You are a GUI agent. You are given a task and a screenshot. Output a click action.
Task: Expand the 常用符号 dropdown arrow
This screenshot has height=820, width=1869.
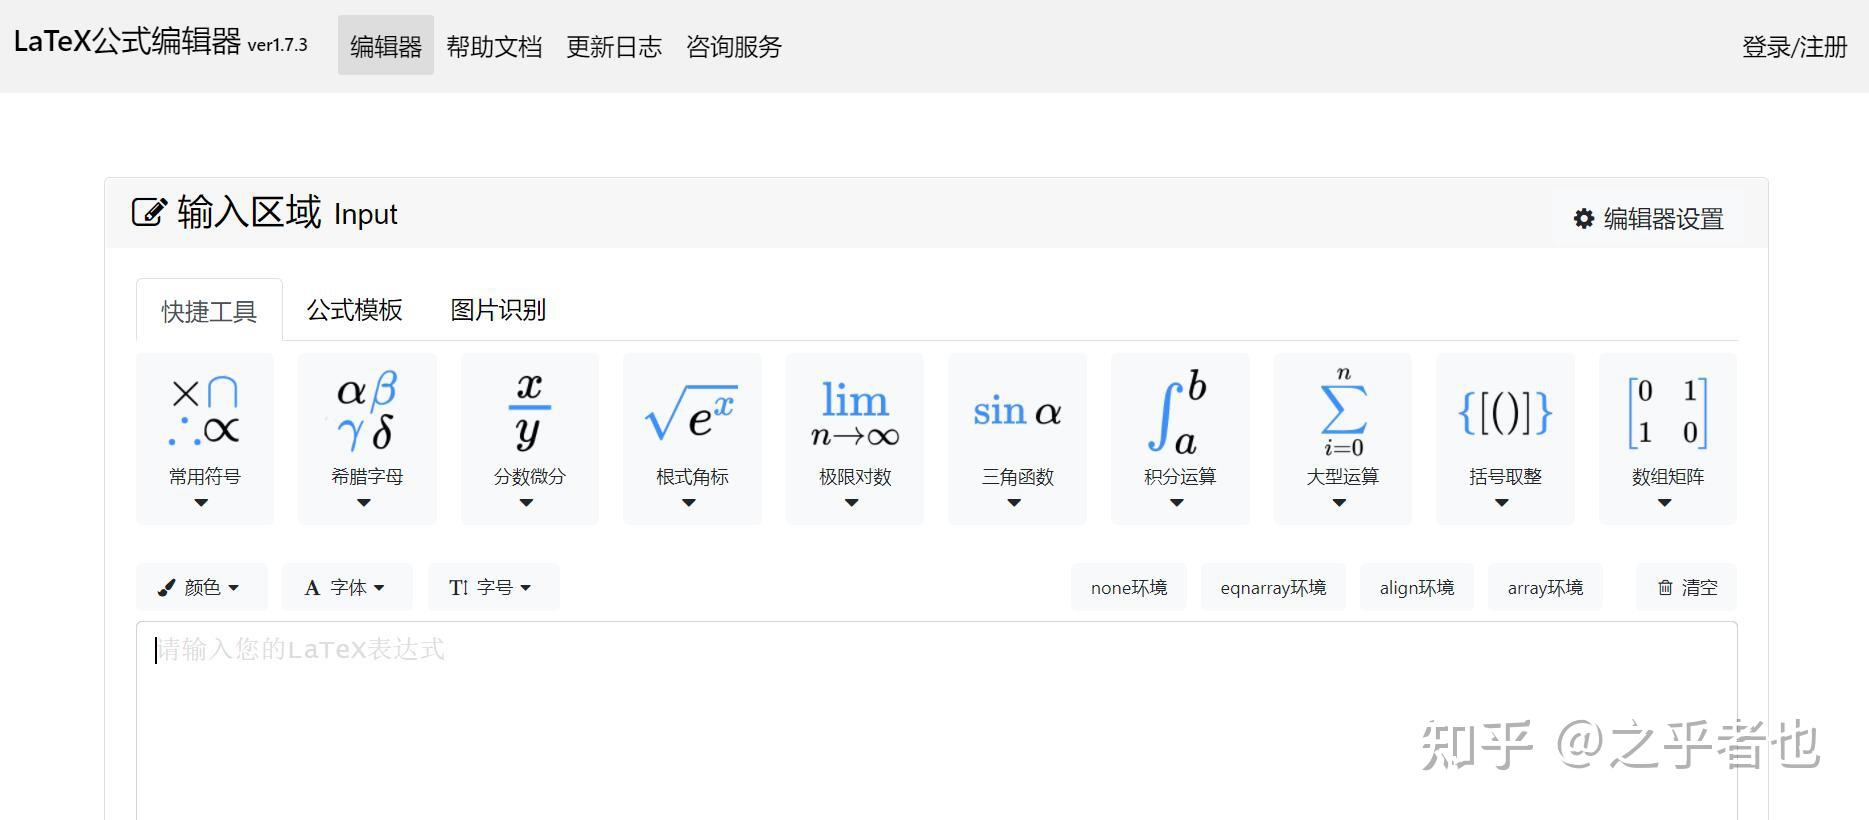(x=201, y=503)
